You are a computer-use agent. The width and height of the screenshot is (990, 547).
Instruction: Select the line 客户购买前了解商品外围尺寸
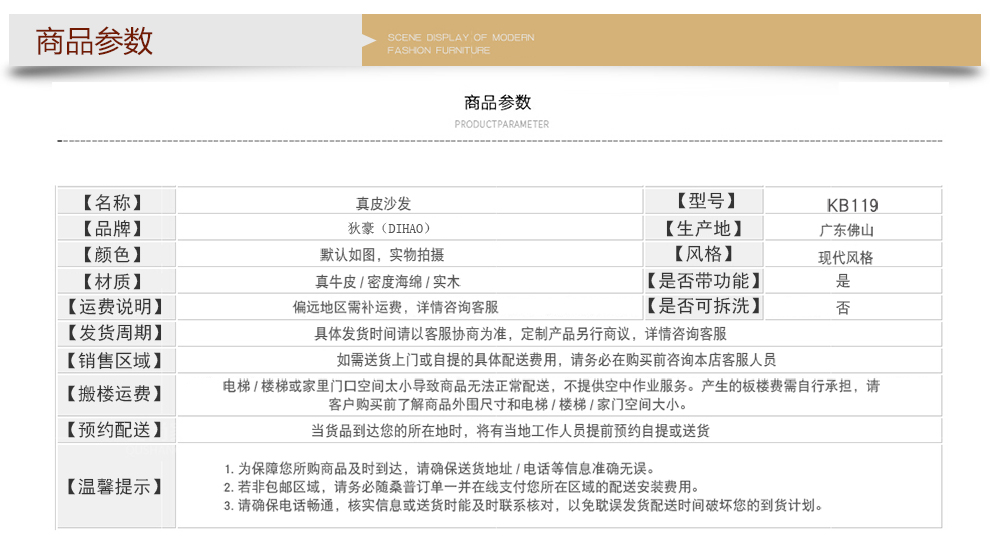(508, 404)
